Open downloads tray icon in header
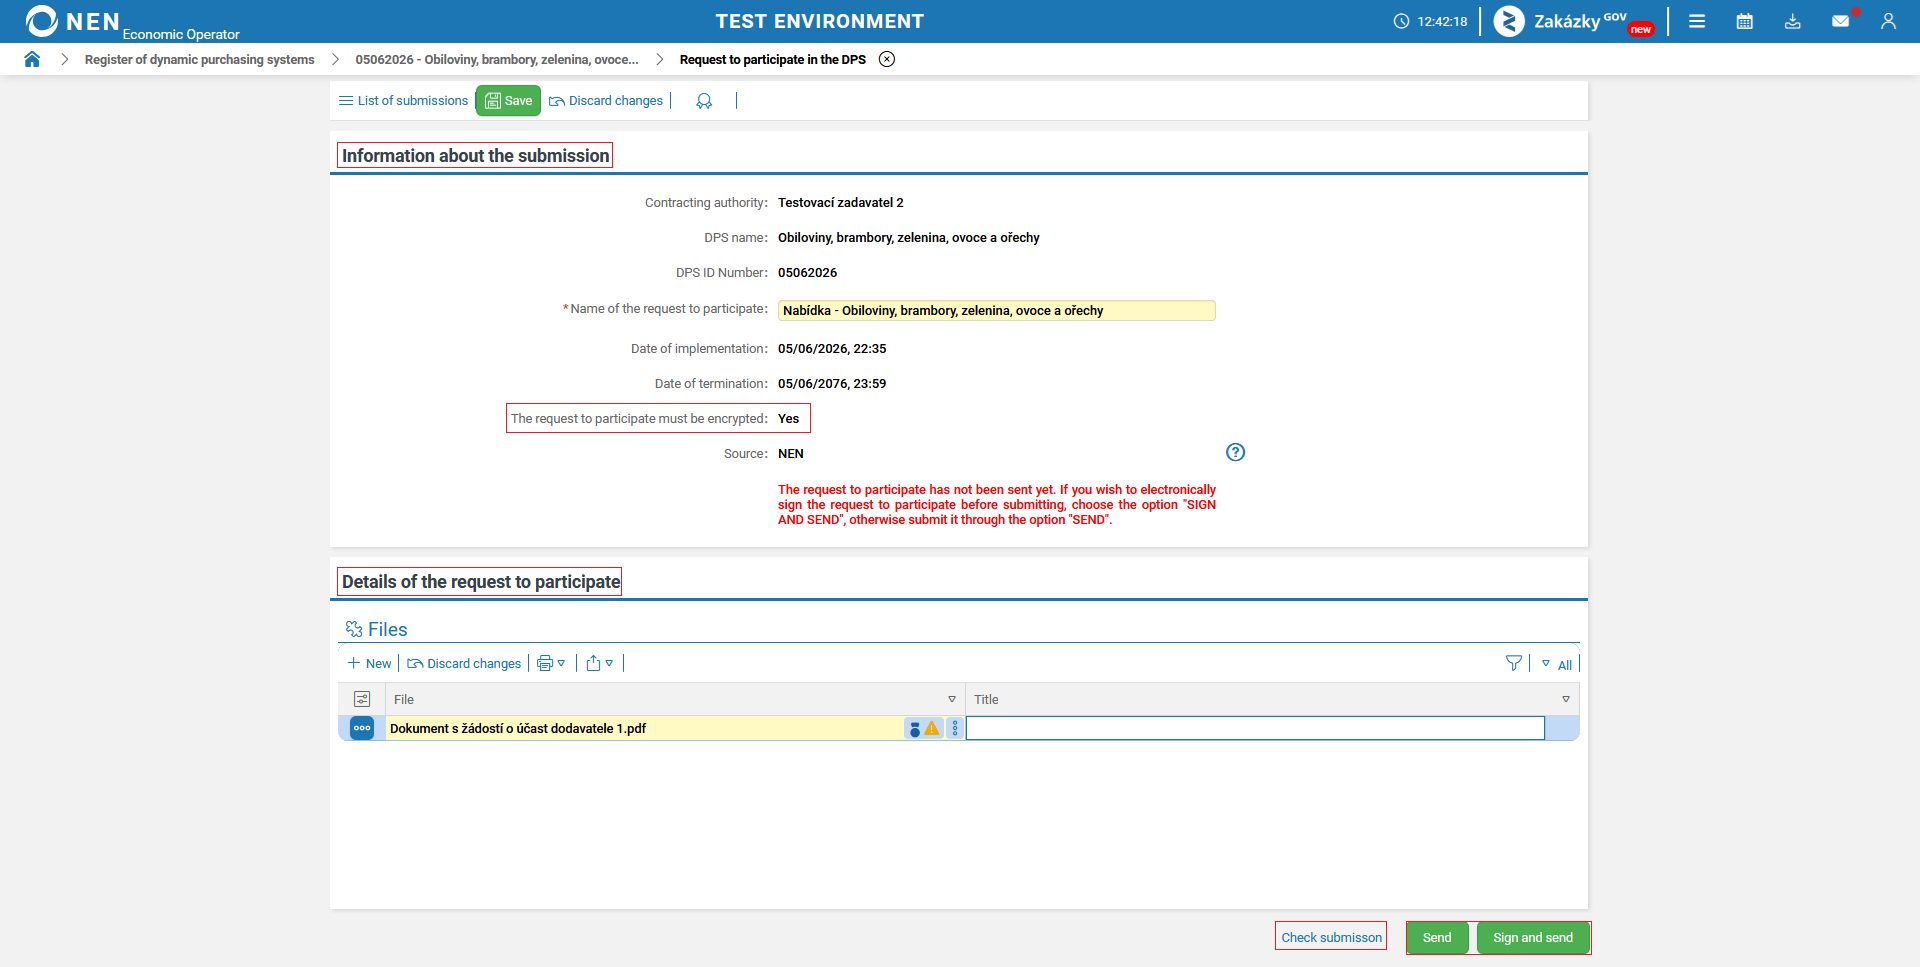The image size is (1920, 967). (x=1793, y=21)
